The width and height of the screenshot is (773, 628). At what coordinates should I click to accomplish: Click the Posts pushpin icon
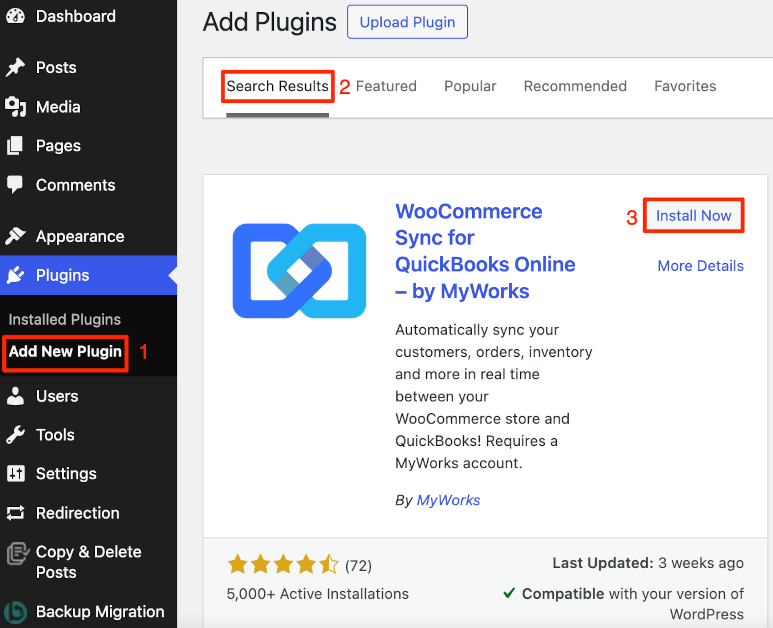(x=15, y=68)
